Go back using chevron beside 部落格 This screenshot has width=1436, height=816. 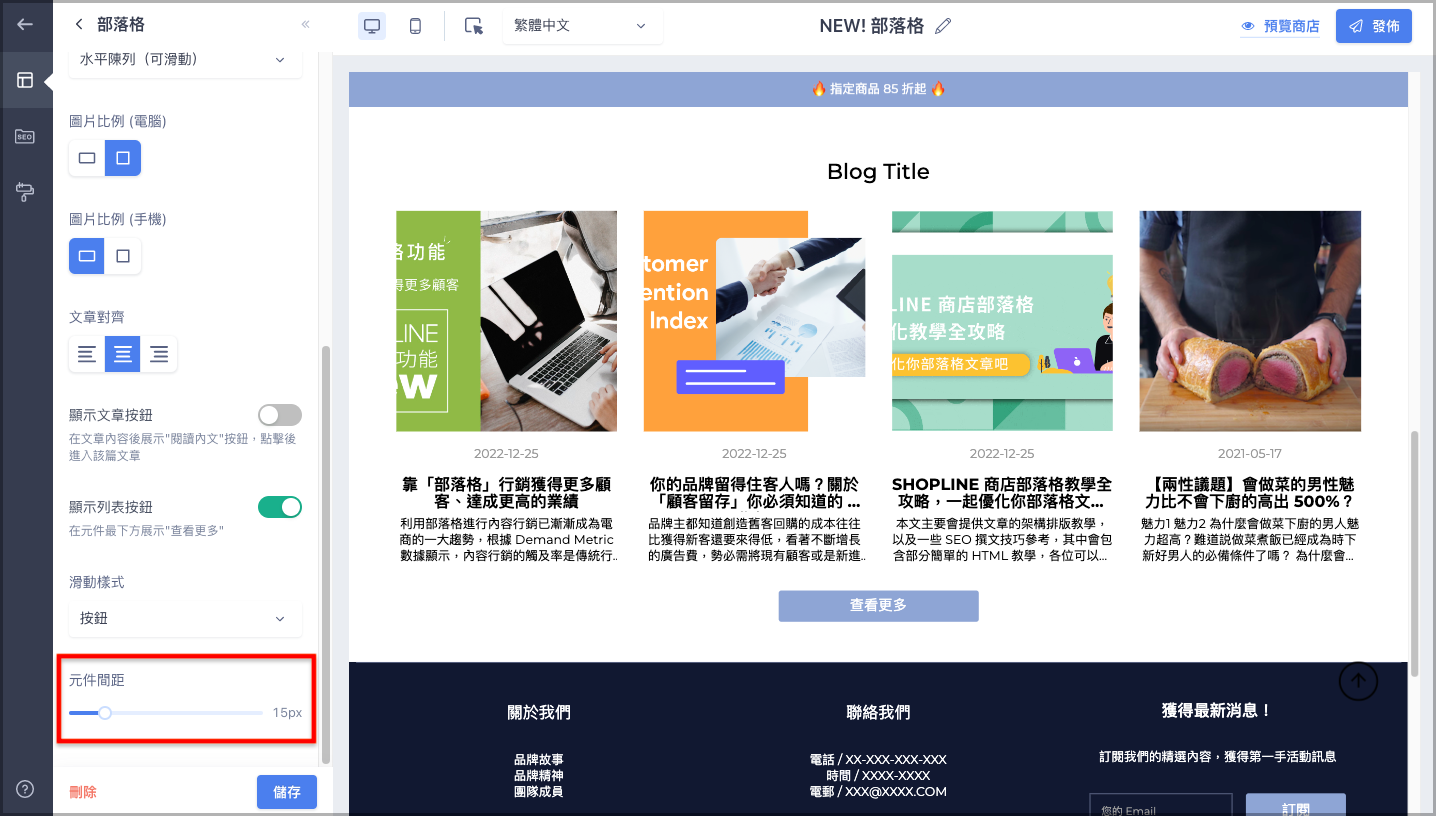point(80,25)
